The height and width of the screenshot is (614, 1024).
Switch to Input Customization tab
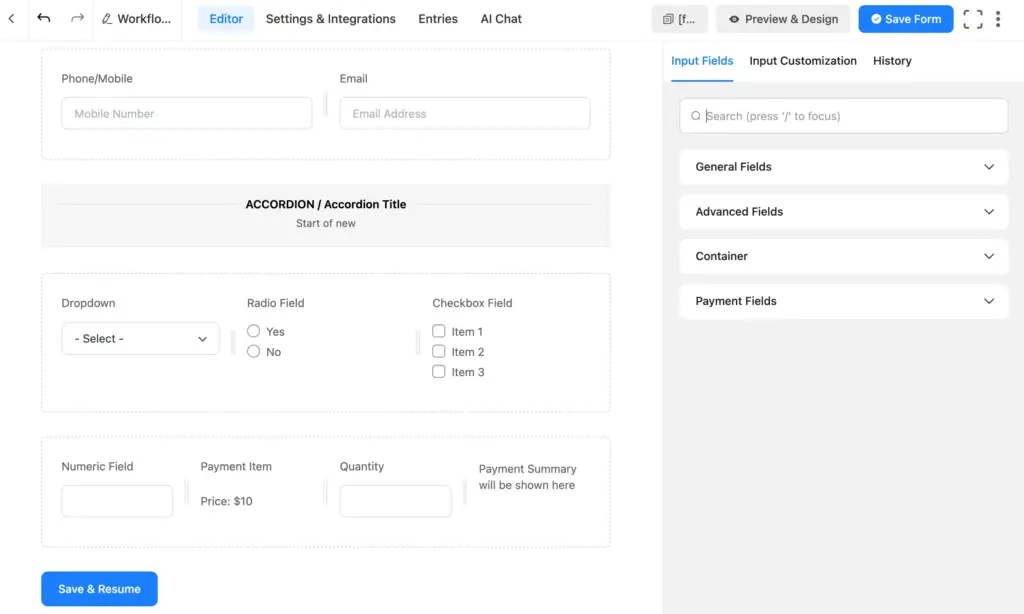803,61
